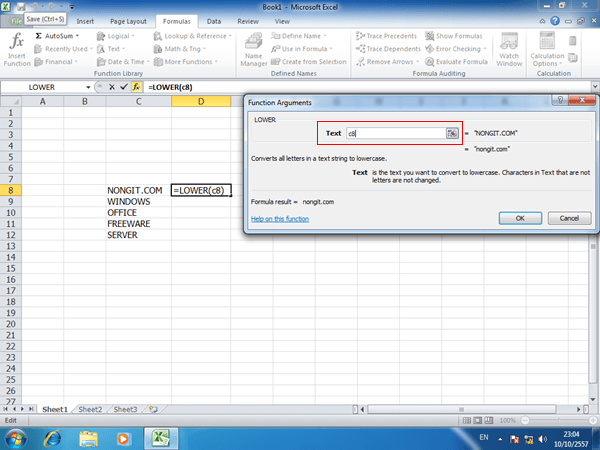
Task: Switch to Sheet2 tab
Action: tap(90, 409)
